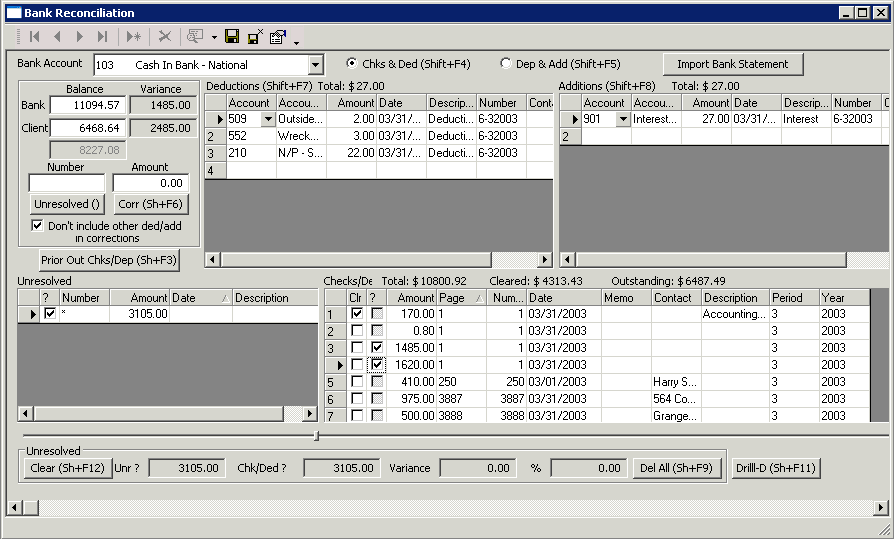Viewport: 894px width, 539px height.
Task: Click the Client balance field 6468.64
Action: coord(88,128)
